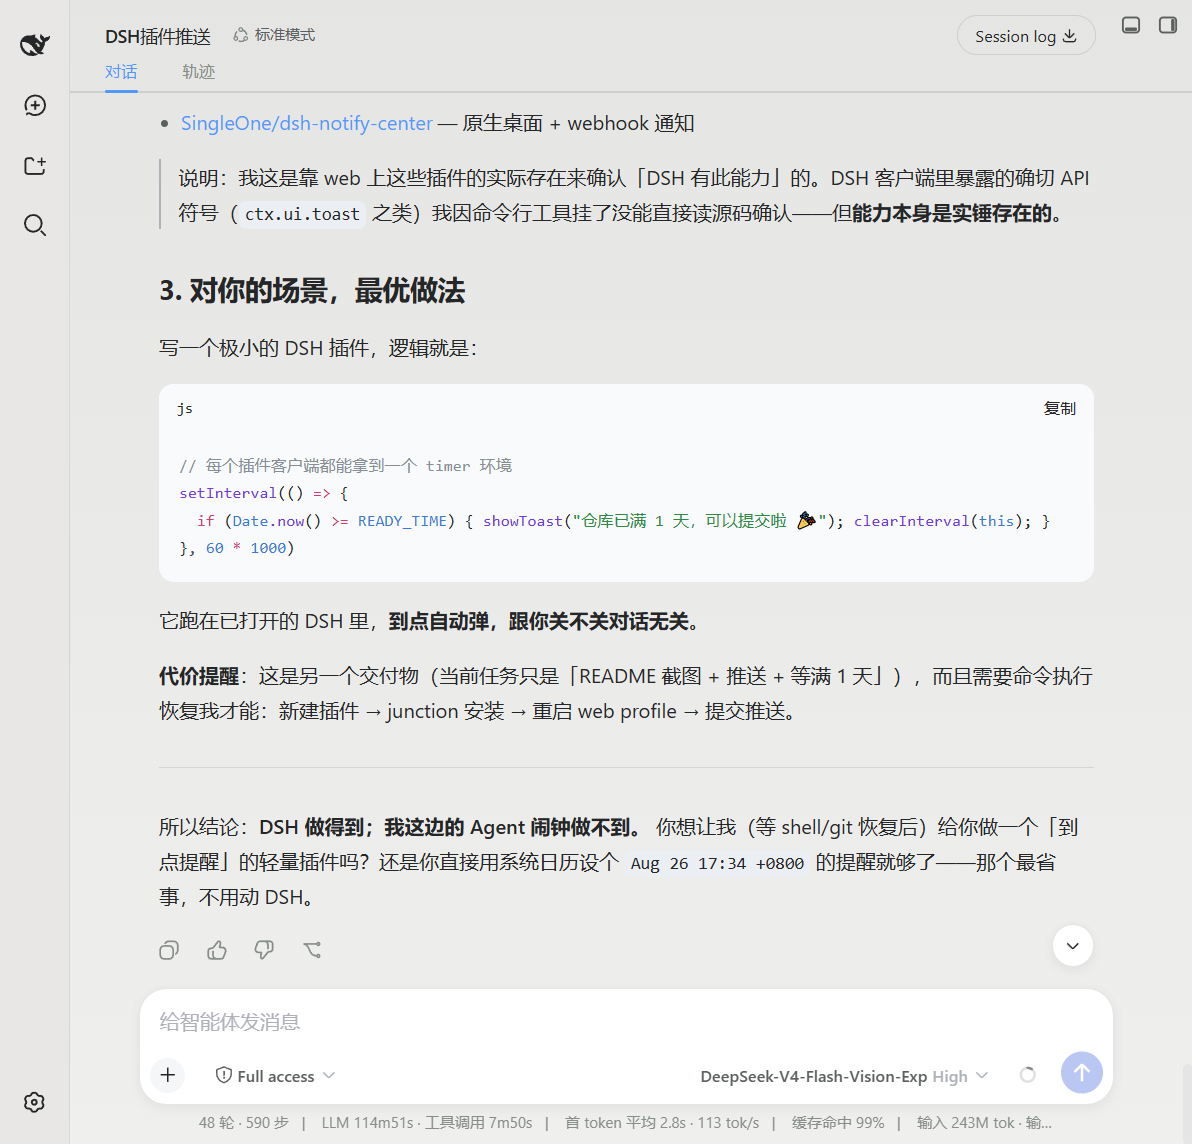Click inline code Aug 26 17:34 +0800
1192x1144 pixels.
(x=717, y=864)
